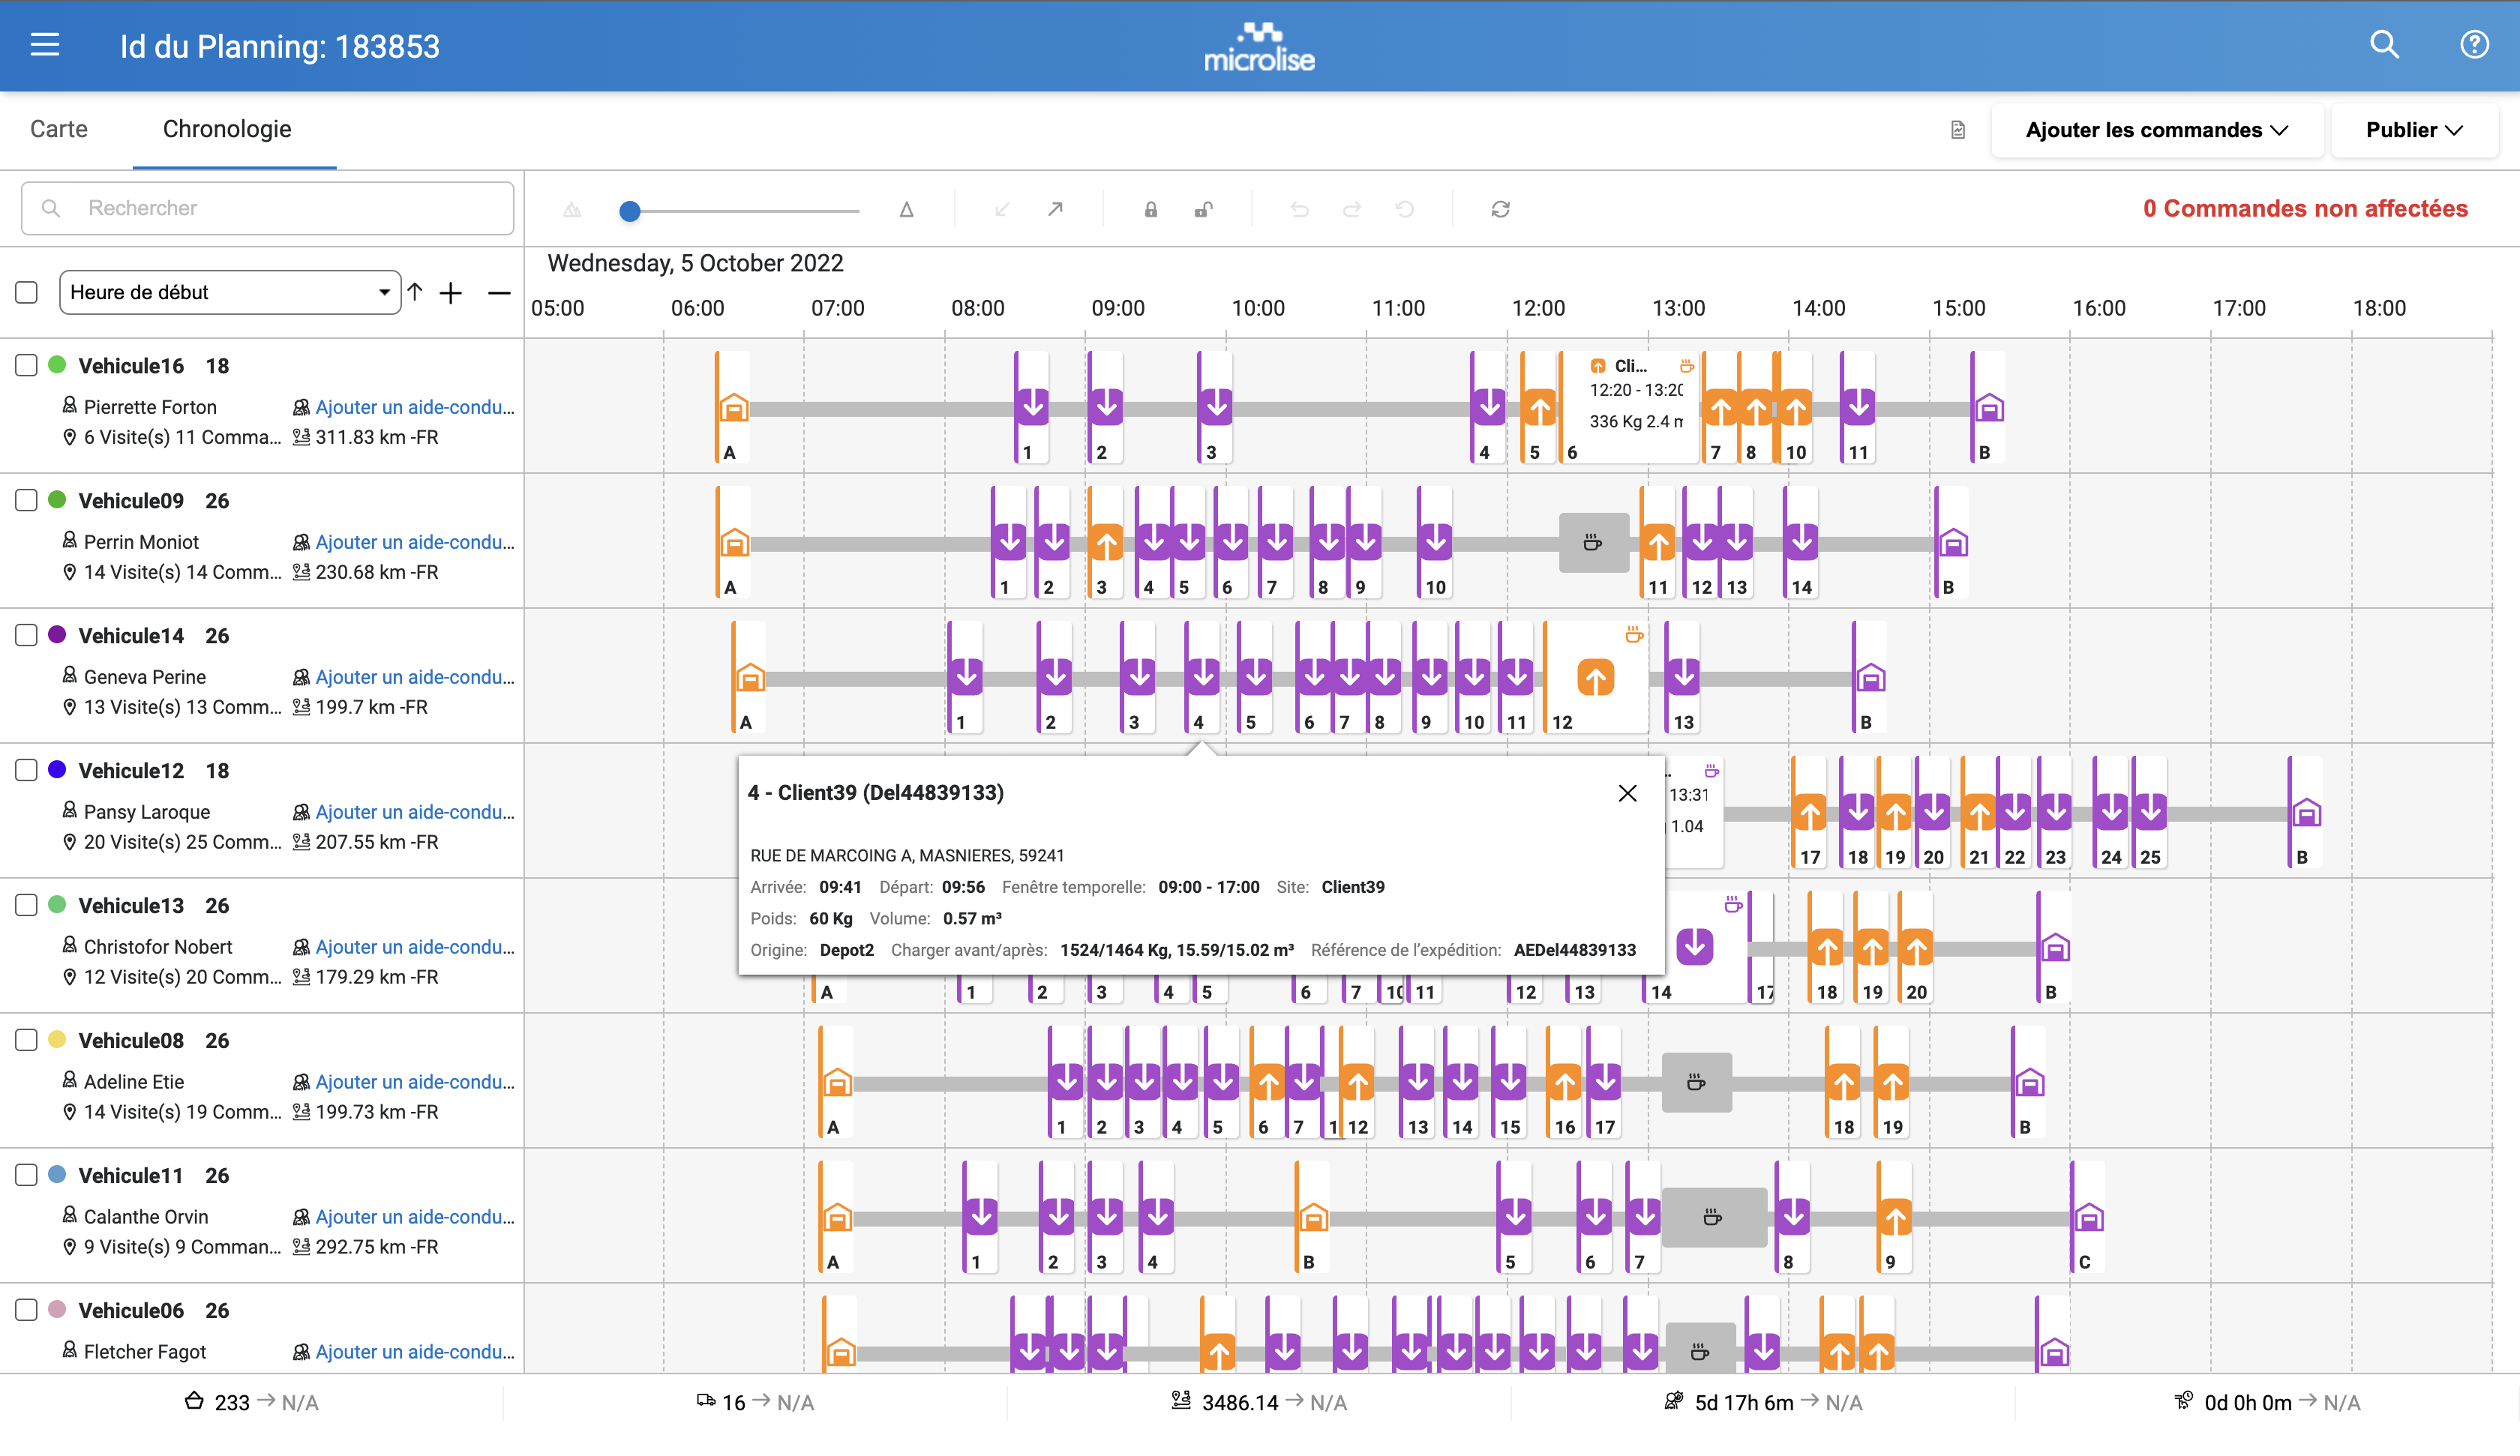Viewport: 2520px width, 1456px height.
Task: Check the Vehicule09 checkbox
Action: [27, 501]
